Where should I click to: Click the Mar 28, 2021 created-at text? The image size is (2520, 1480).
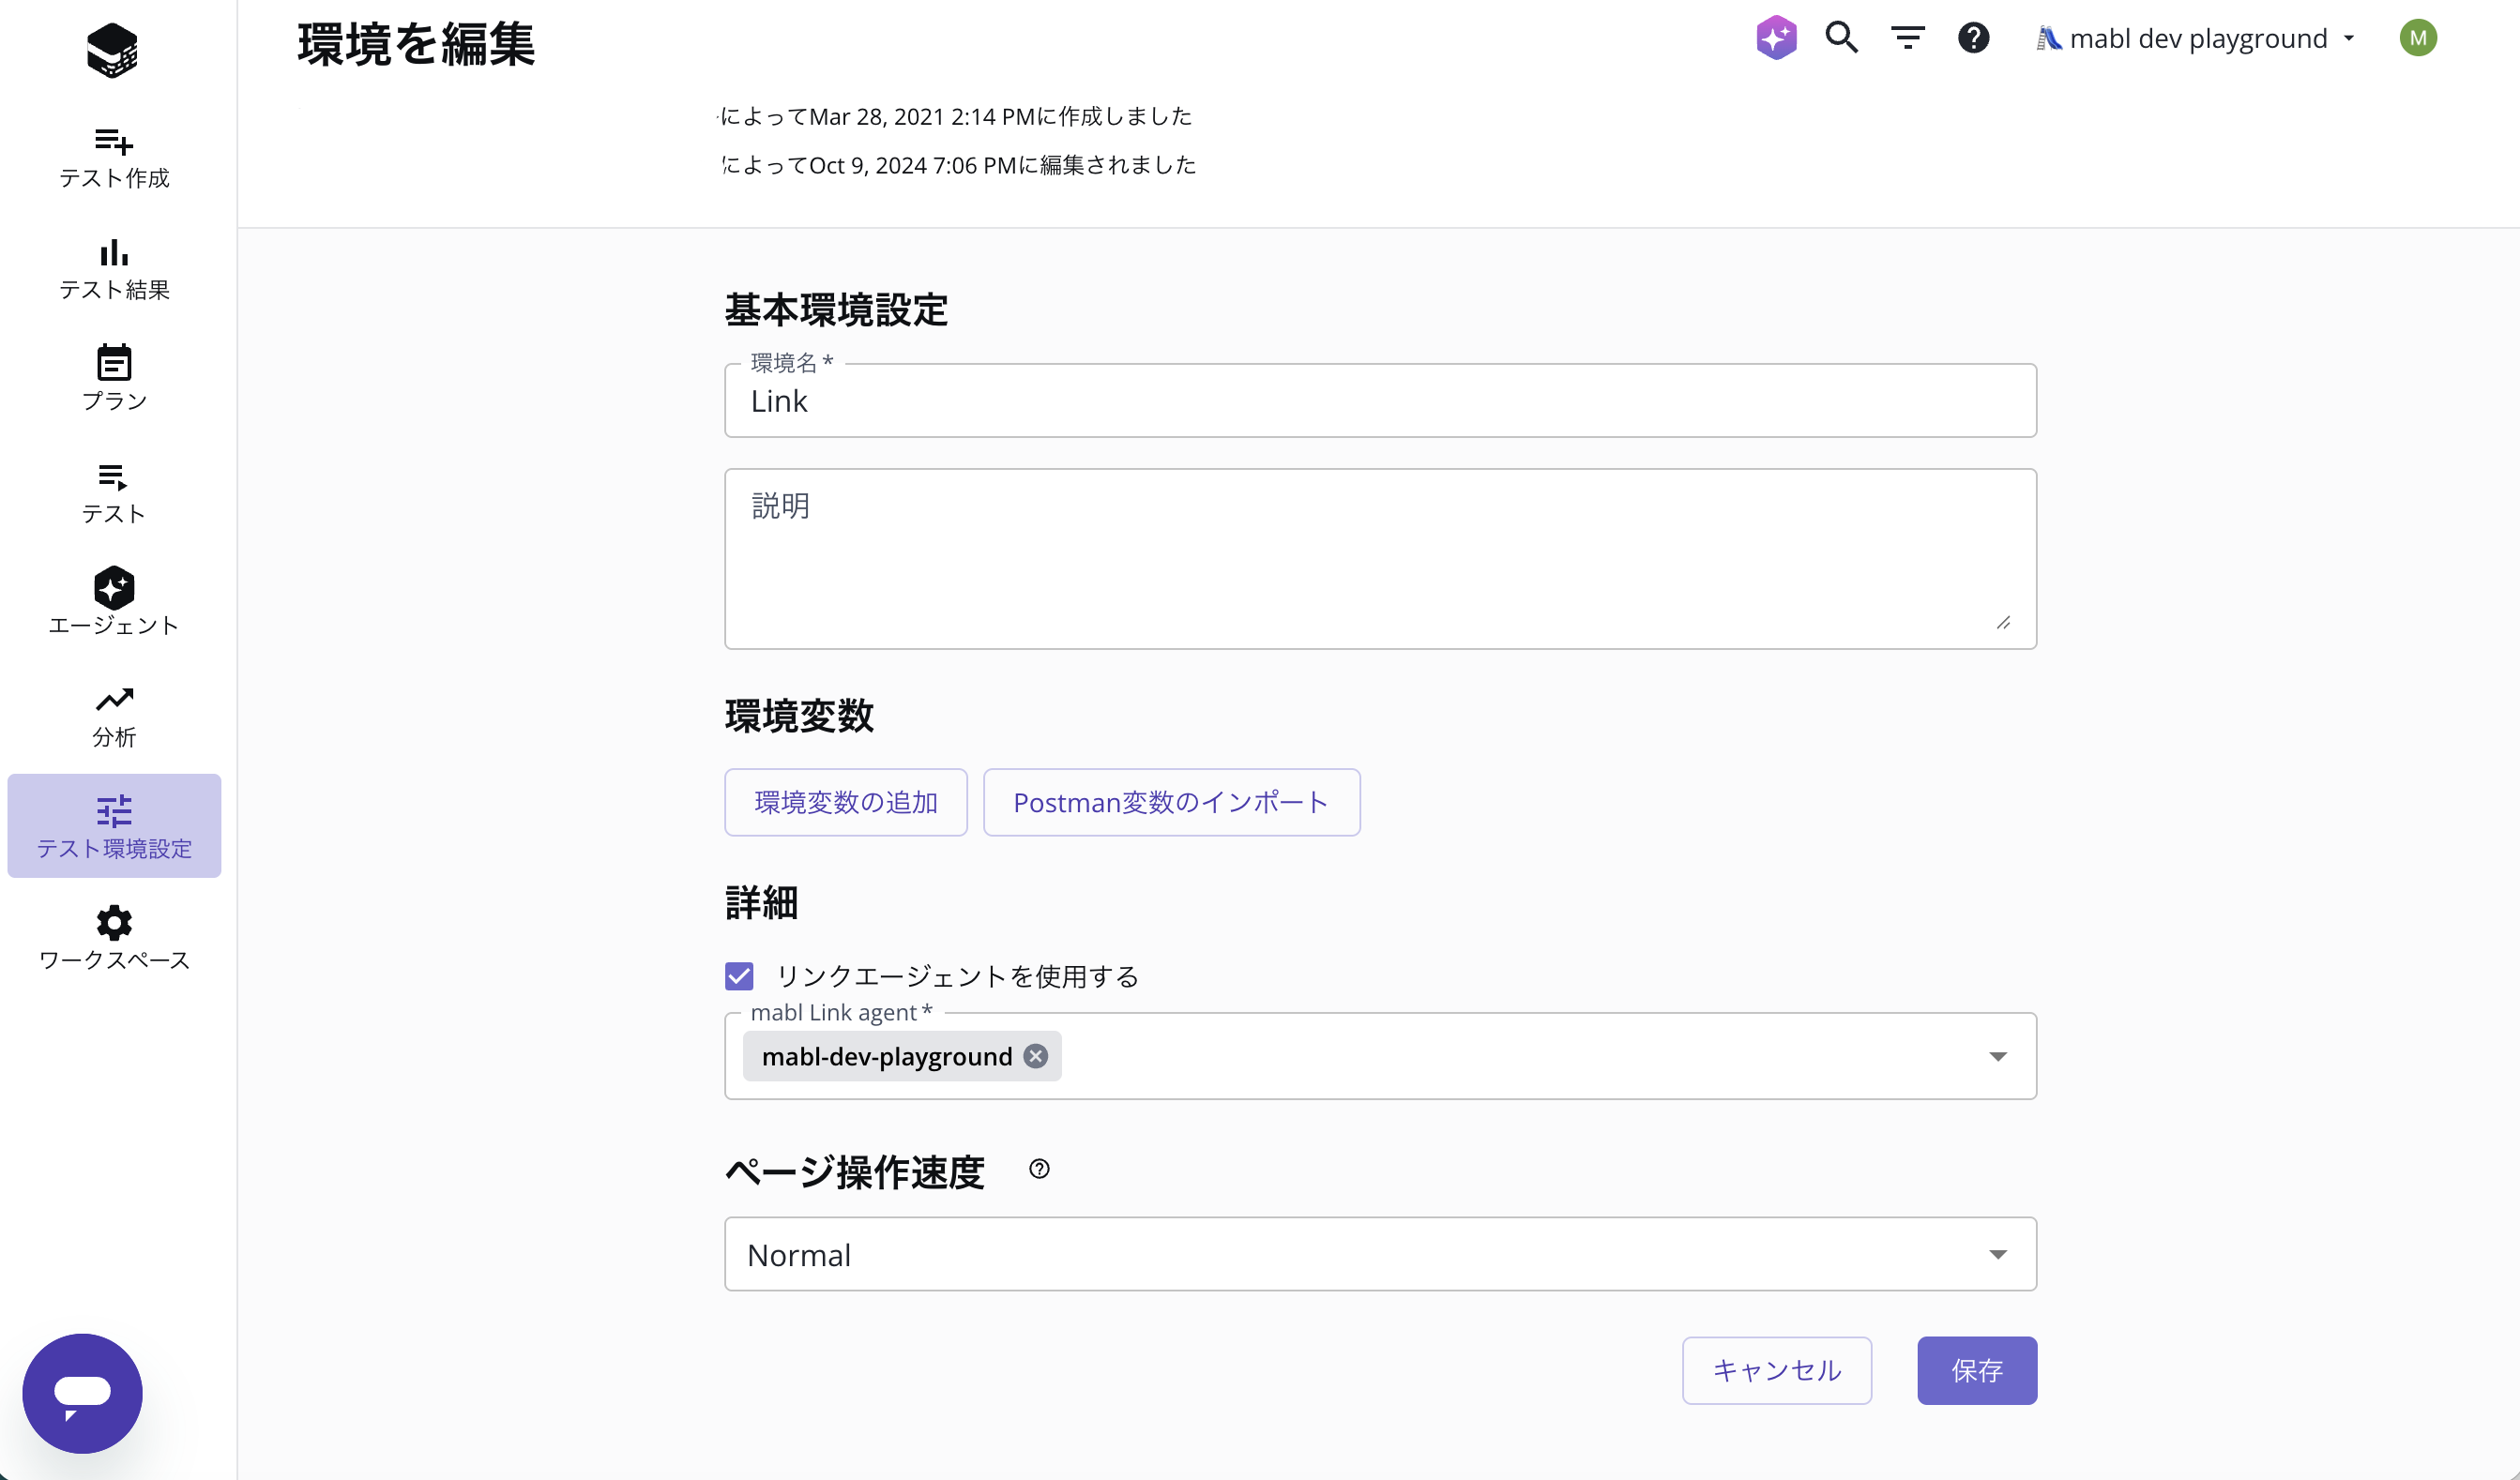[956, 117]
